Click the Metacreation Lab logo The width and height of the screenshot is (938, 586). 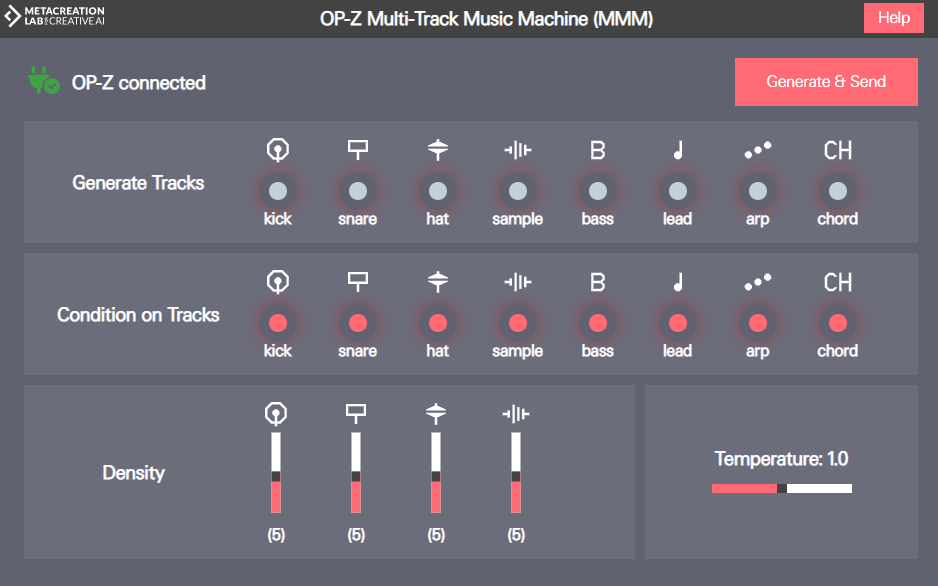pos(54,16)
